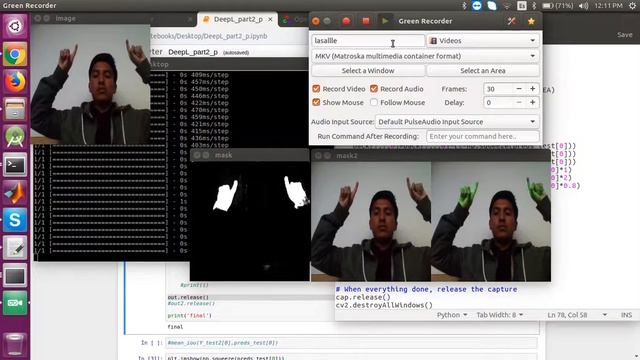The width and height of the screenshot is (640, 360).
Task: Click Save in the text editor header
Action: click(624, 35)
